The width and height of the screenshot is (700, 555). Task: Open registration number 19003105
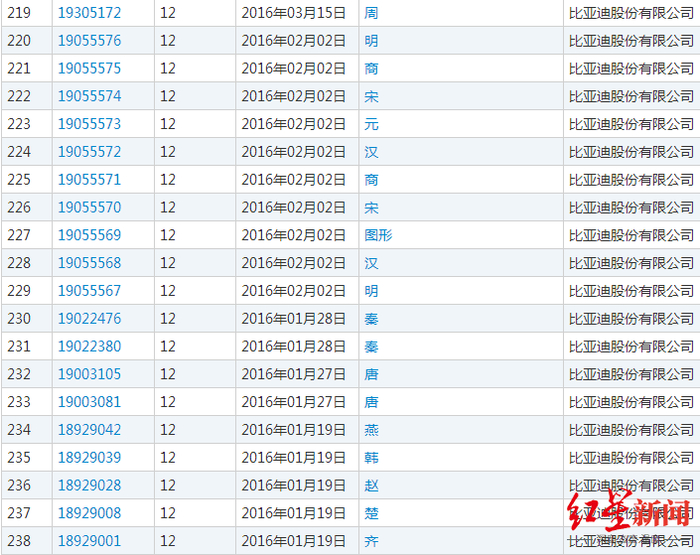(89, 374)
